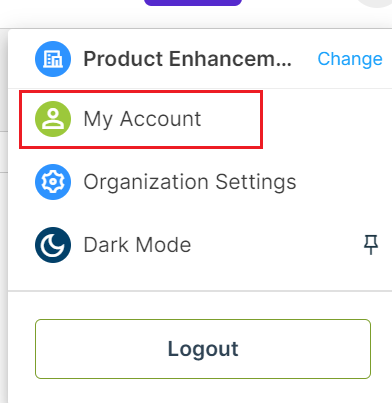Screen dimensions: 392x403
Task: Click the Change link beside the organization name
Action: (x=350, y=59)
